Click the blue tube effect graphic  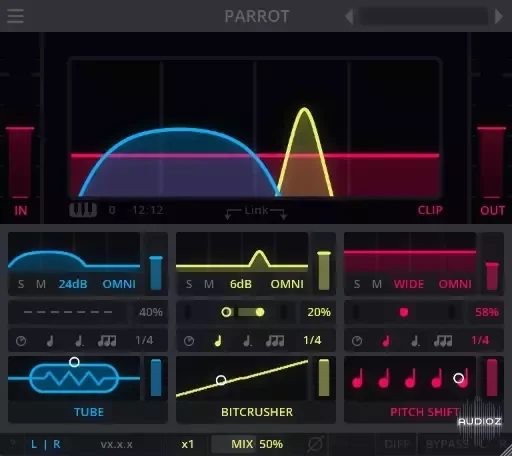tap(74, 378)
